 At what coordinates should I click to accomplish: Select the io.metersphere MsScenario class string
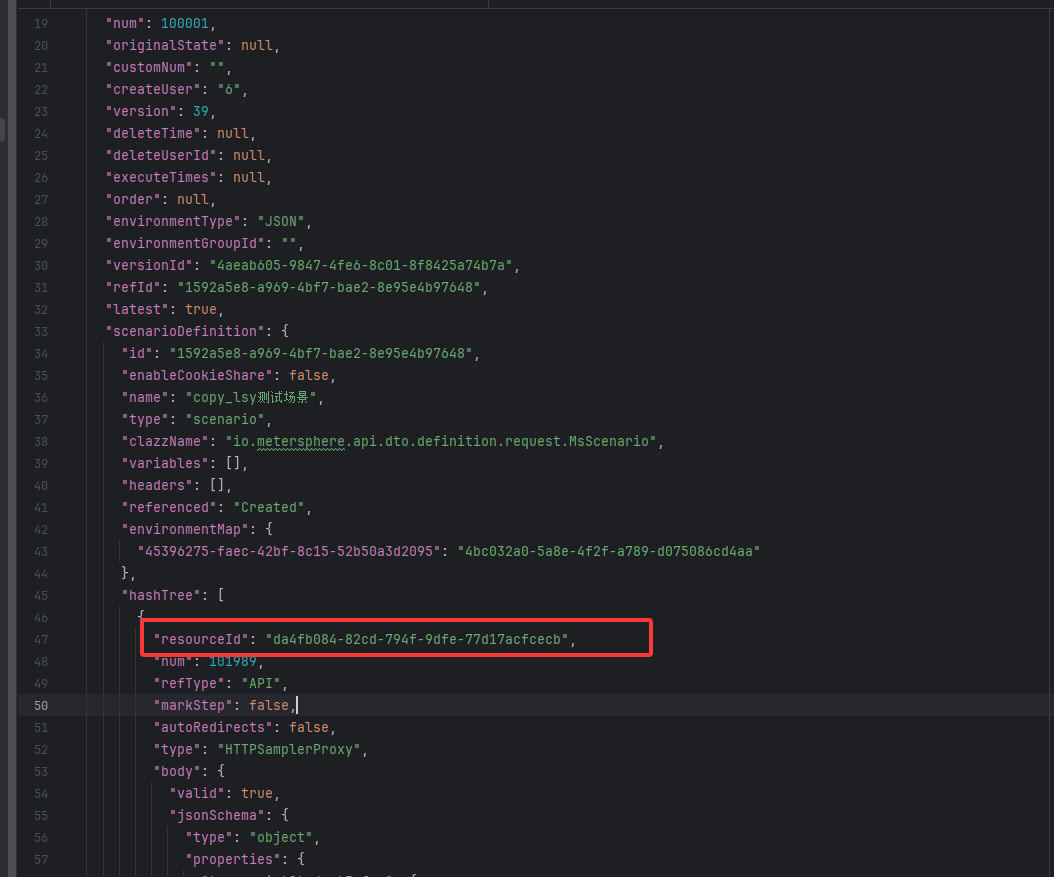click(441, 442)
